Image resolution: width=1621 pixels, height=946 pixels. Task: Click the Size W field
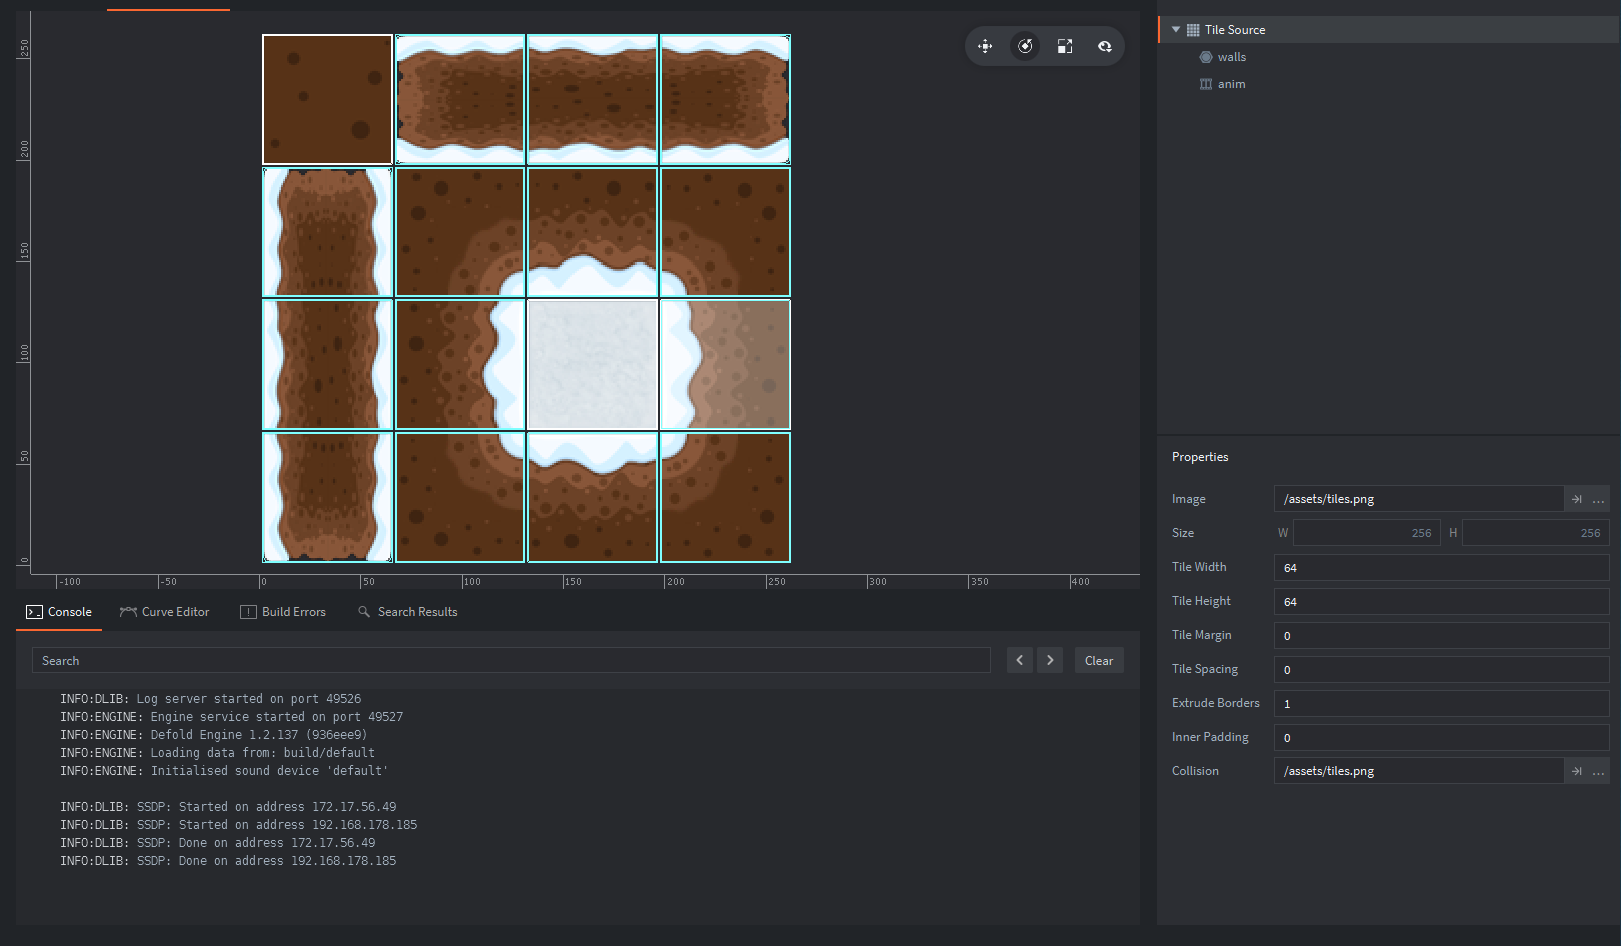1366,533
